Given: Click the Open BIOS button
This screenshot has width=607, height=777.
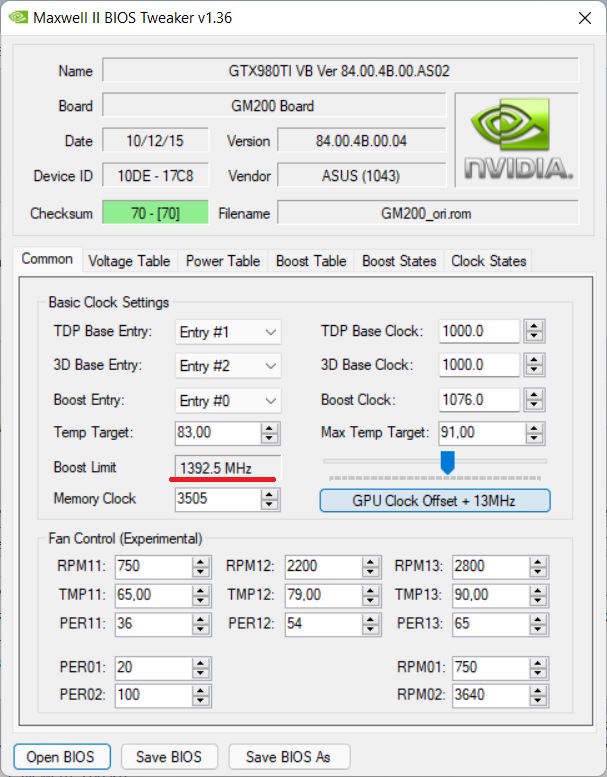Looking at the screenshot, I should tap(61, 757).
